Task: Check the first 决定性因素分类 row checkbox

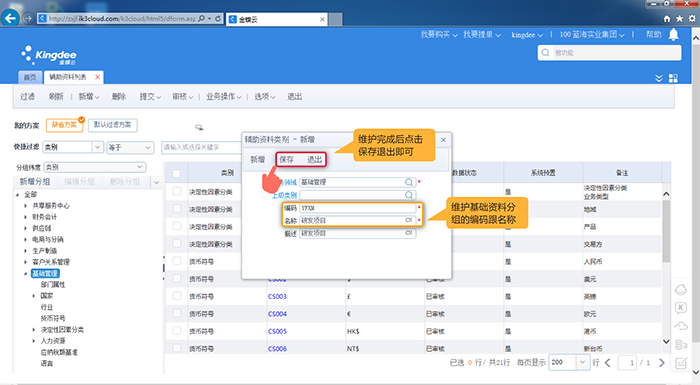Action: tap(177, 192)
